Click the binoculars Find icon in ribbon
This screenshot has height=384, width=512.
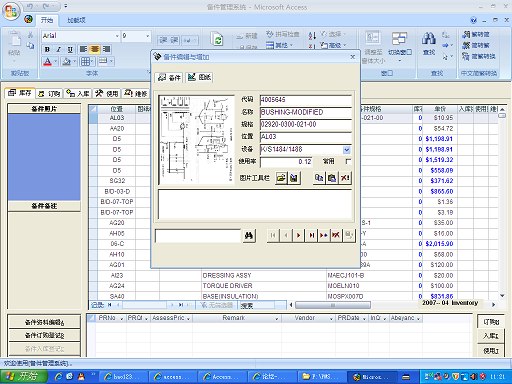(x=428, y=39)
